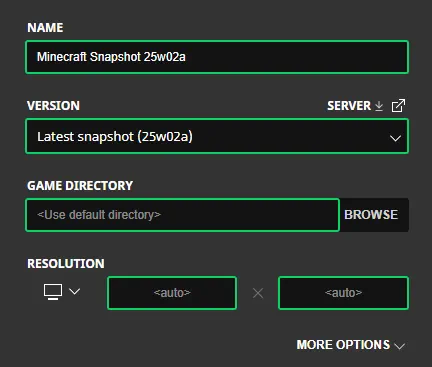Click the resolution height auto field
432x367 pixels.
click(x=343, y=293)
